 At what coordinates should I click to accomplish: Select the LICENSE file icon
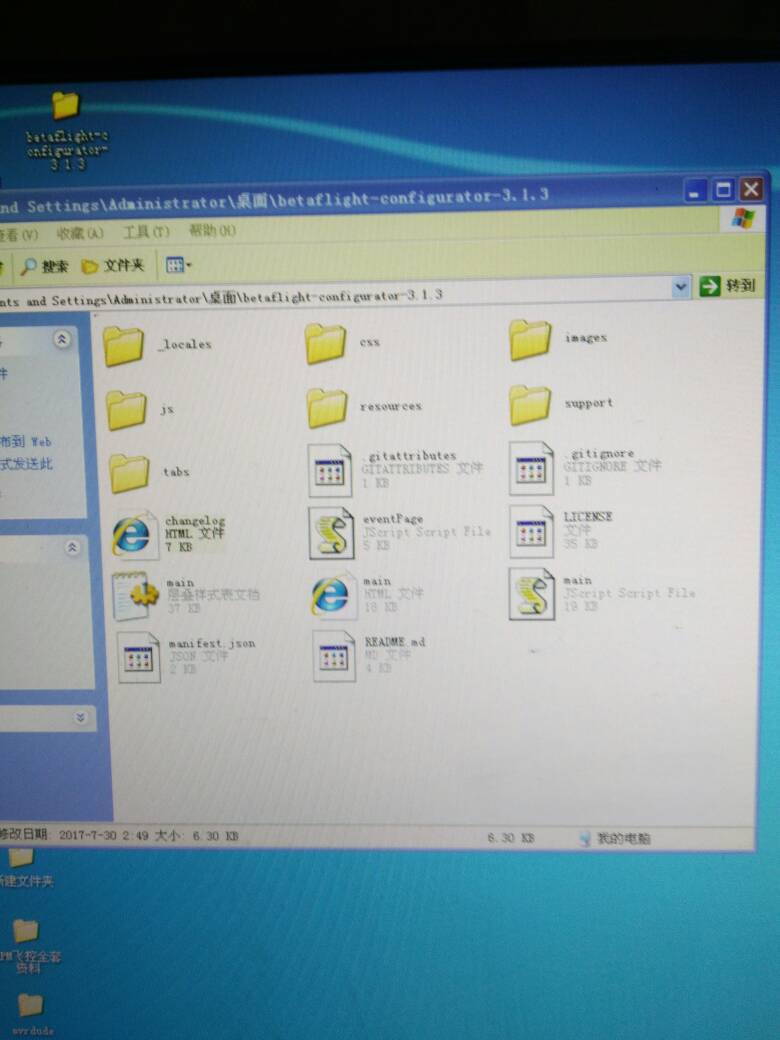pyautogui.click(x=531, y=531)
